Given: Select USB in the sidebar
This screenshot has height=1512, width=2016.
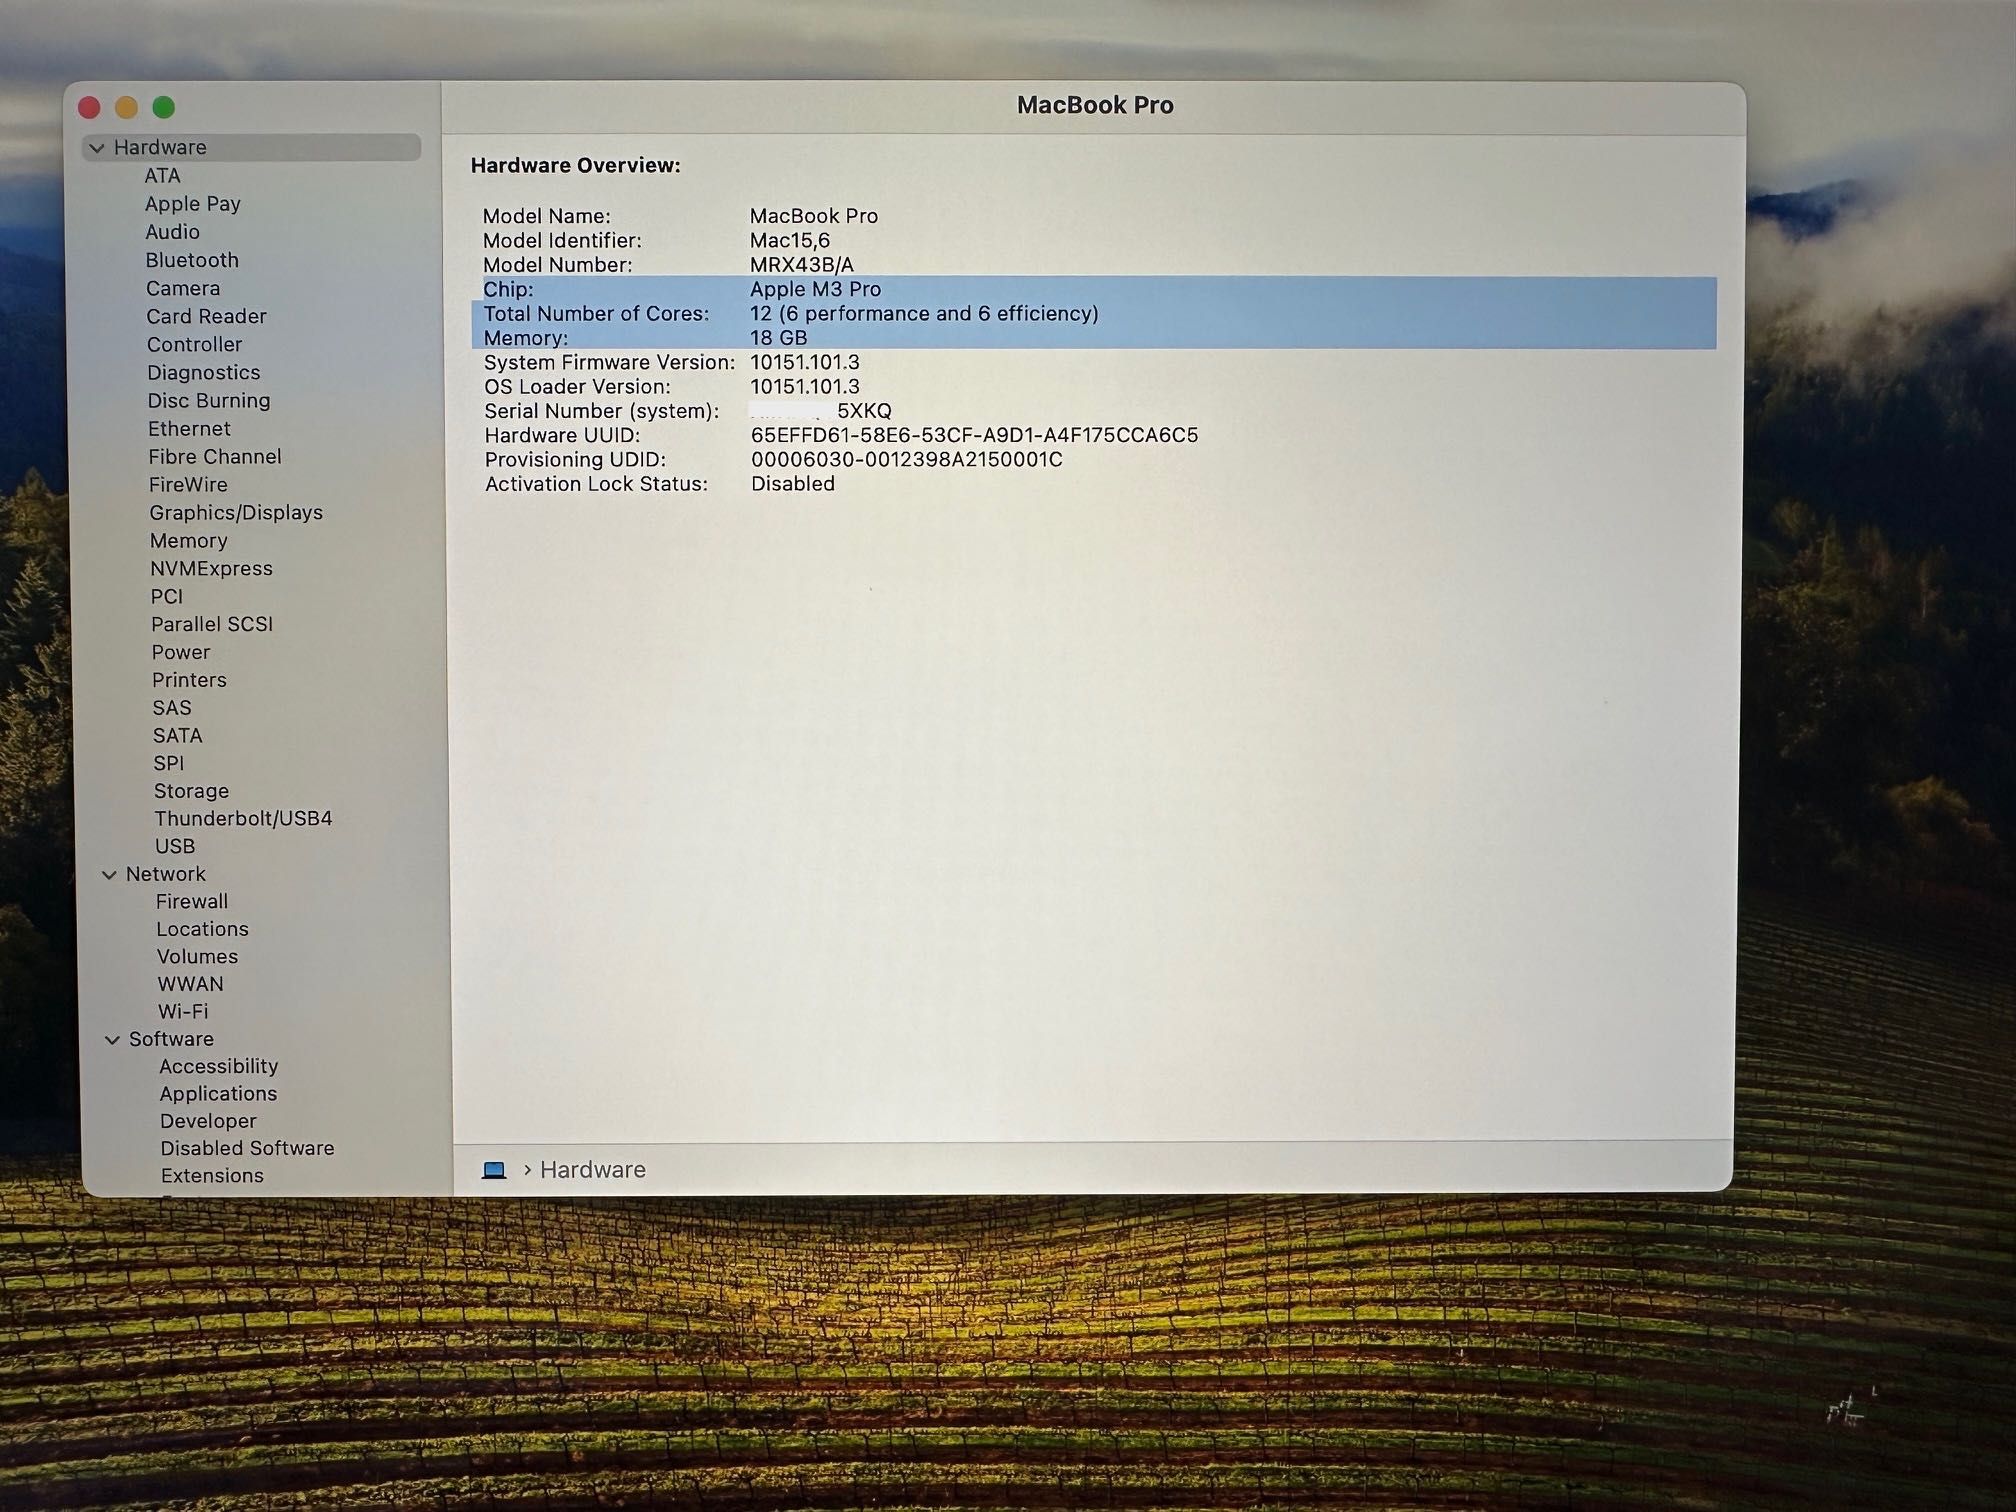Looking at the screenshot, I should (x=175, y=846).
